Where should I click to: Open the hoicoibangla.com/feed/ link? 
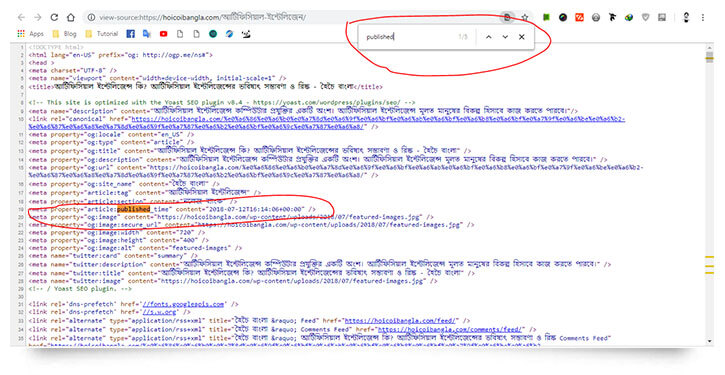[x=401, y=320]
